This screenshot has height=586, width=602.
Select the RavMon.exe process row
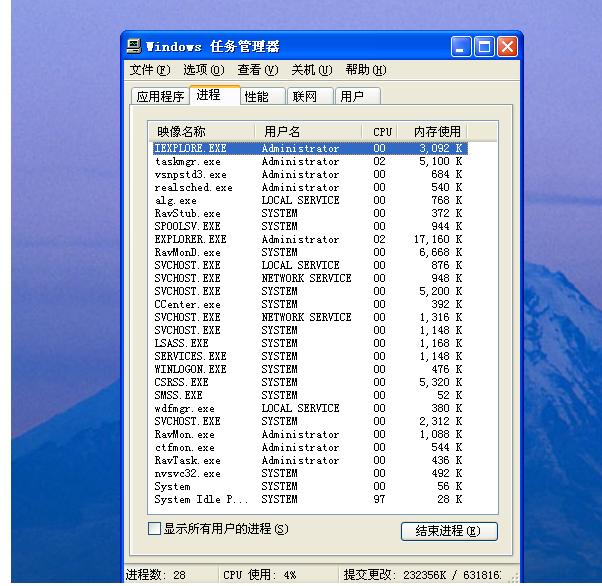click(x=310, y=434)
